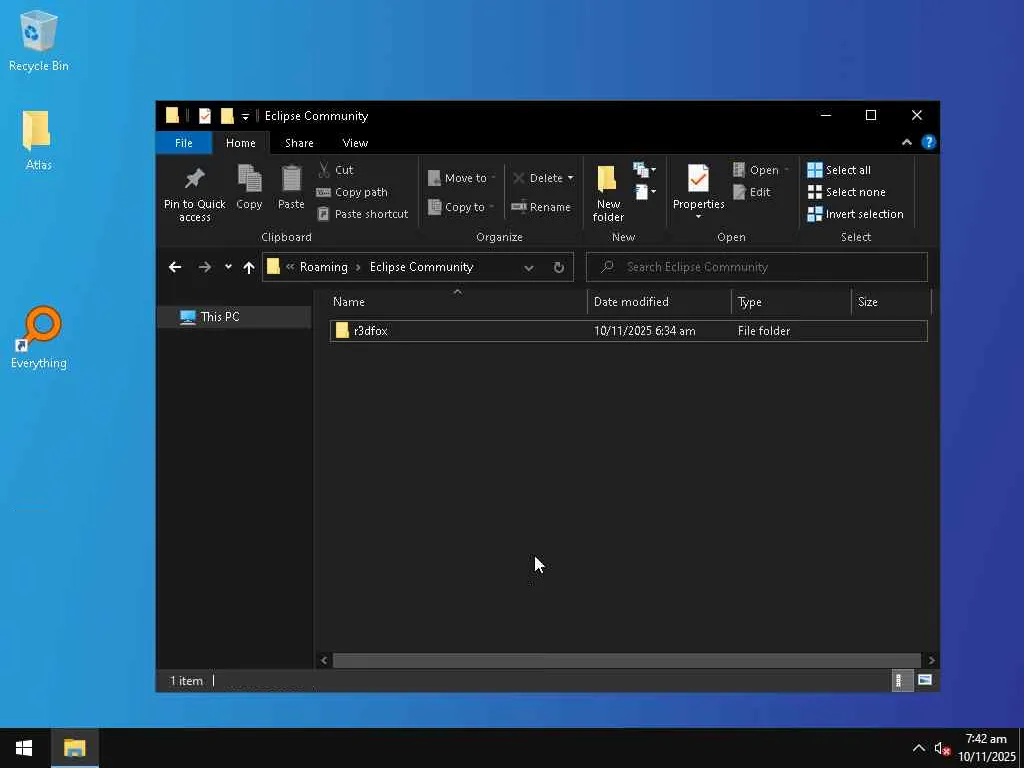Open Explorer help icon
1024x768 pixels.
click(928, 142)
